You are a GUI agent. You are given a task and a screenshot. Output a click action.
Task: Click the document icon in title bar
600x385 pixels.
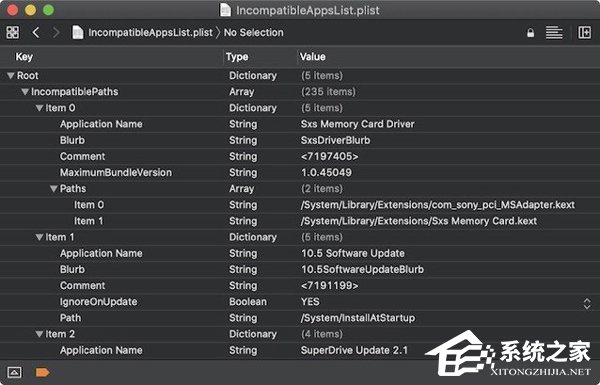(225, 10)
